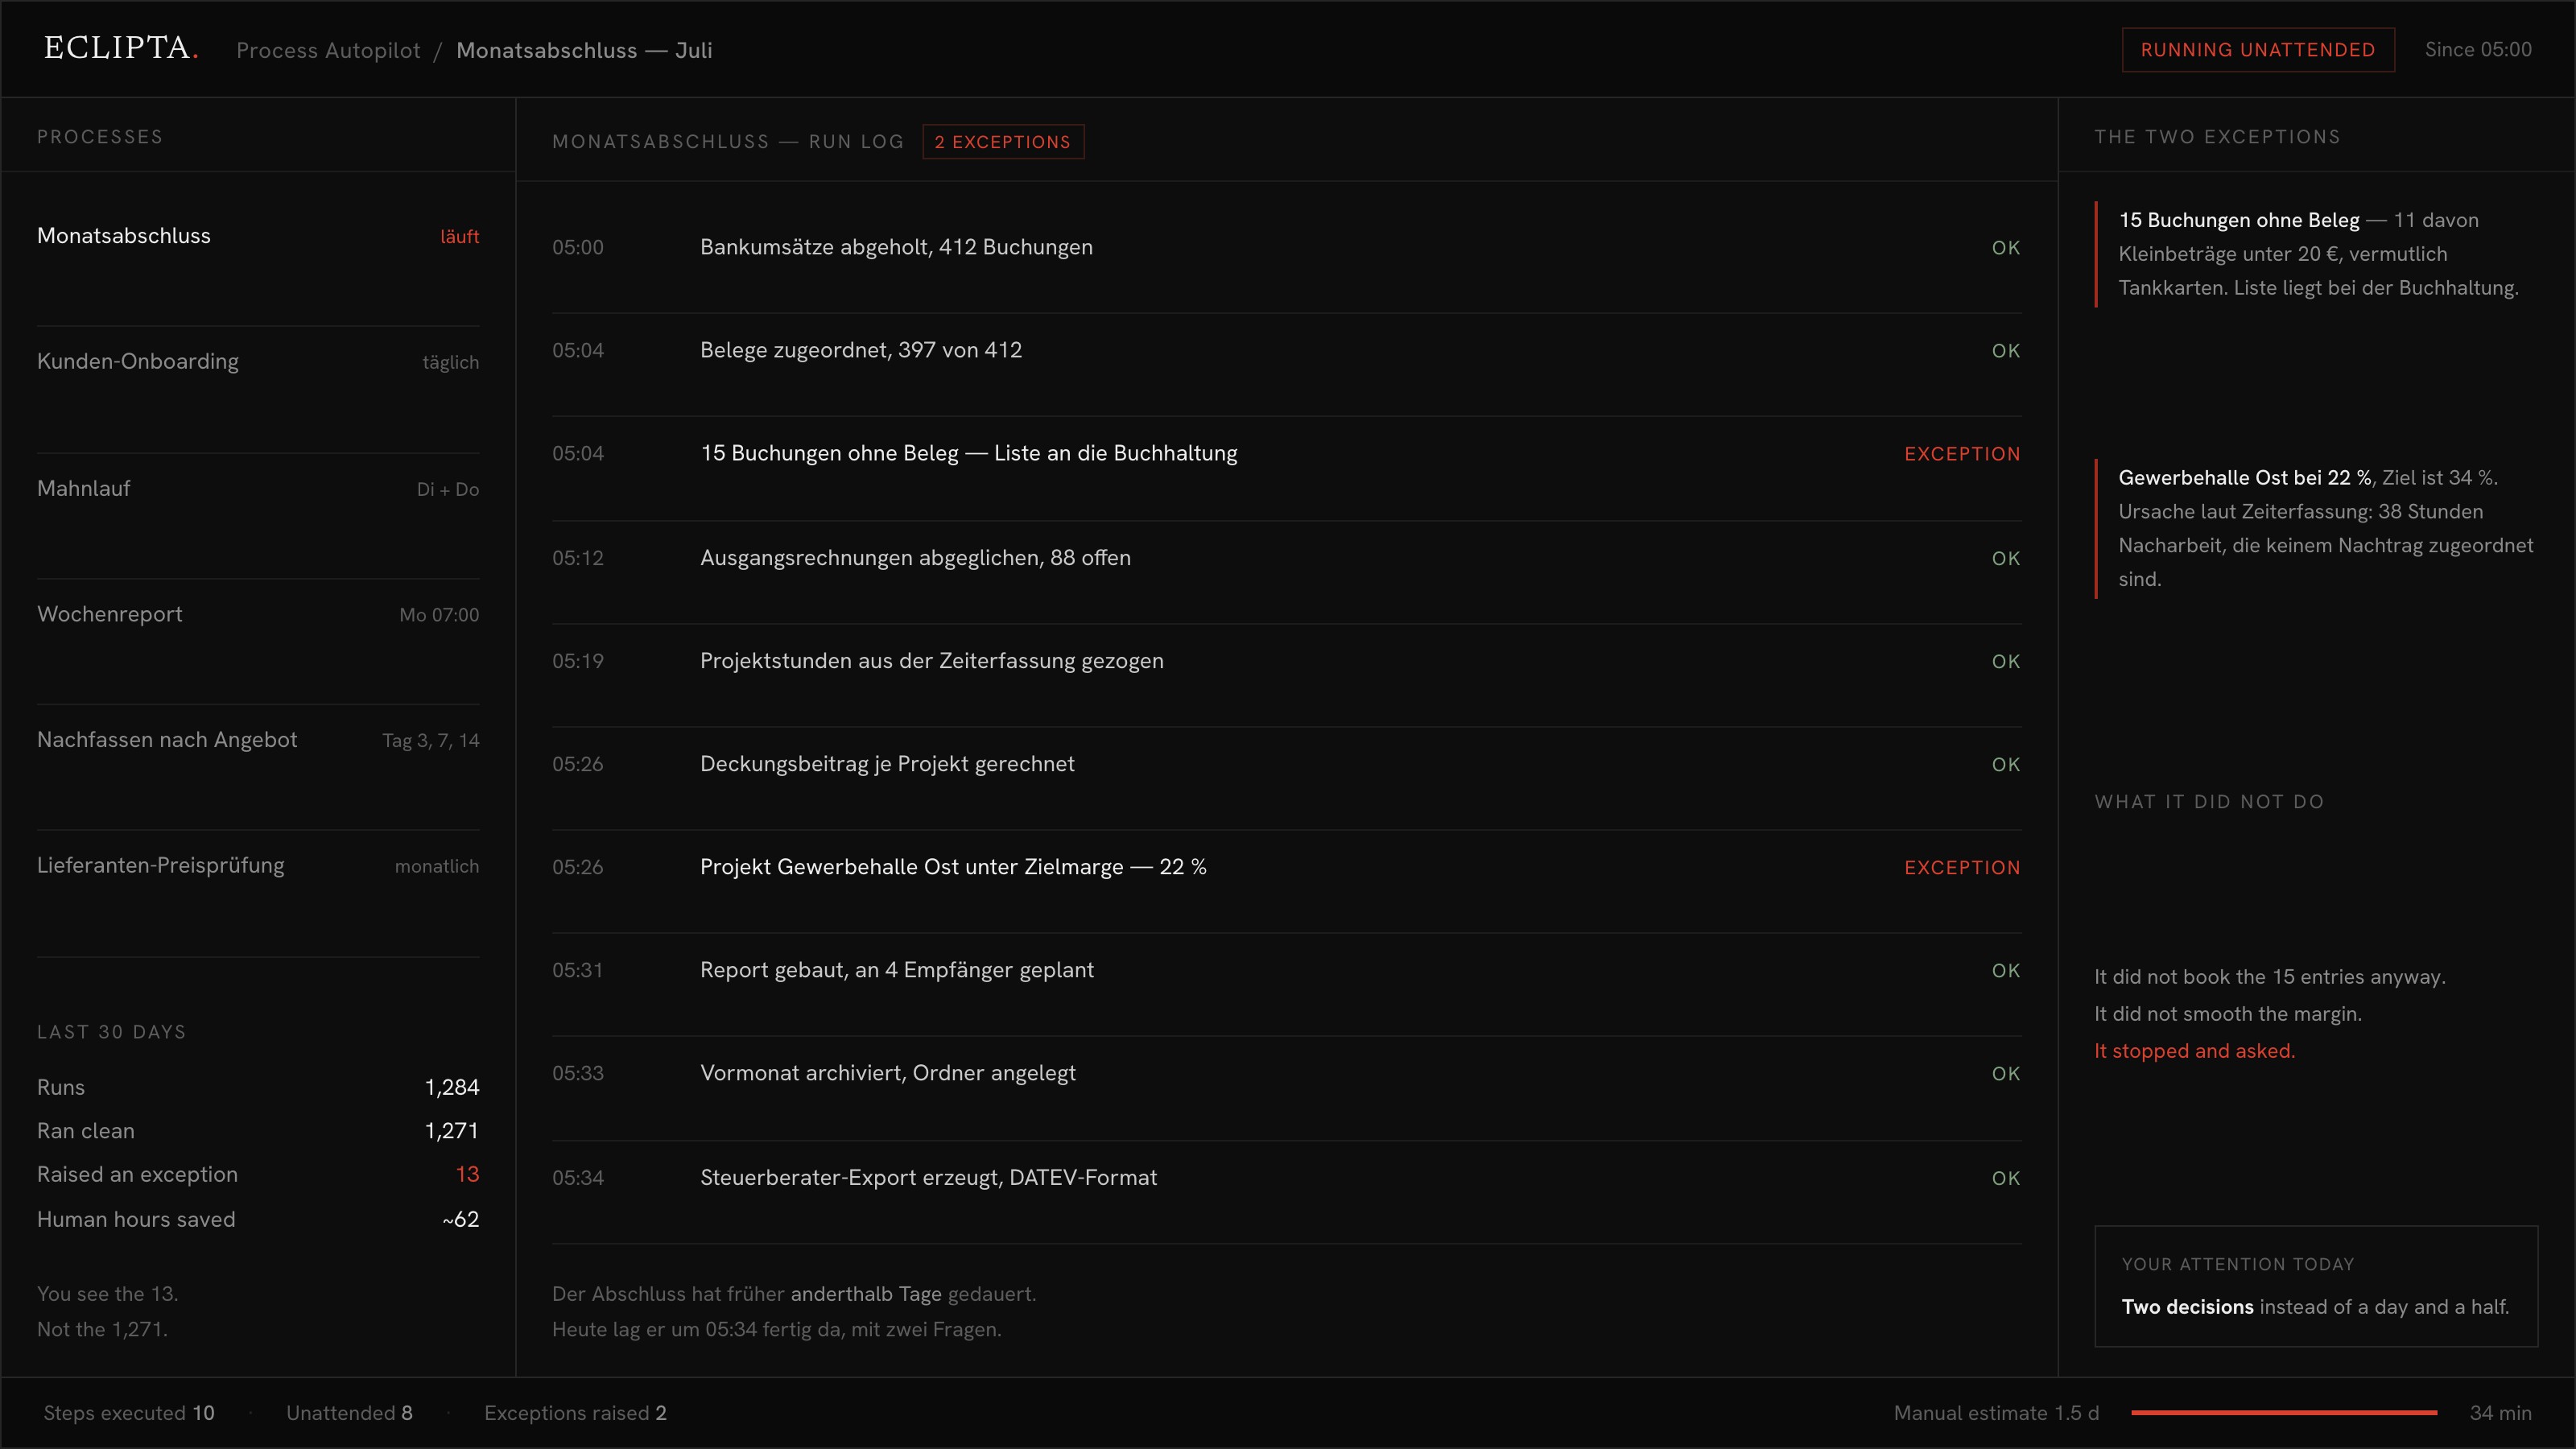Click the THE TWO EXCEPTIONS heading
Viewport: 2576px width, 1449px height.
tap(2217, 137)
